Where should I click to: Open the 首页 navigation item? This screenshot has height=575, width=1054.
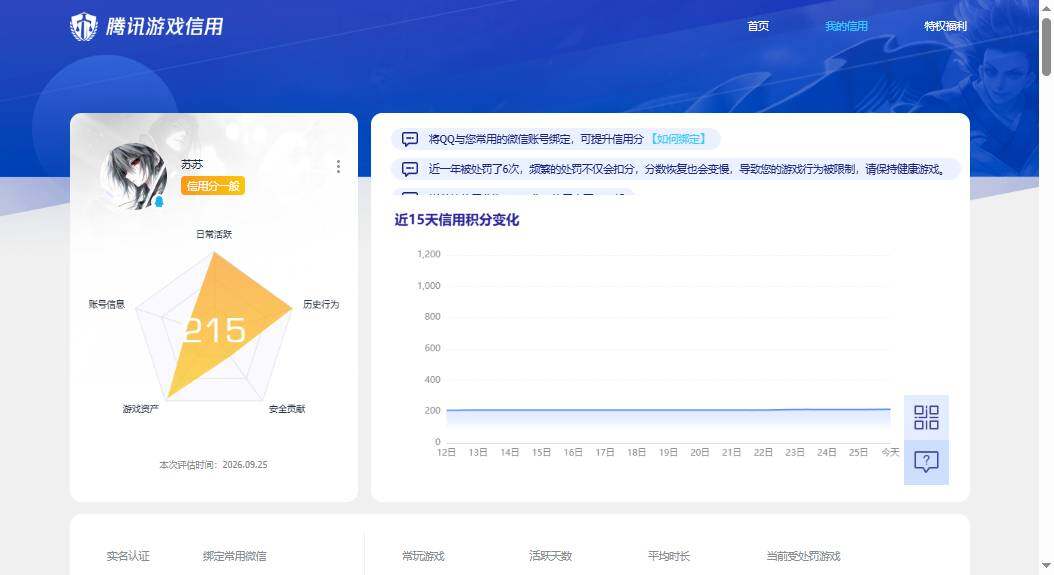(758, 26)
